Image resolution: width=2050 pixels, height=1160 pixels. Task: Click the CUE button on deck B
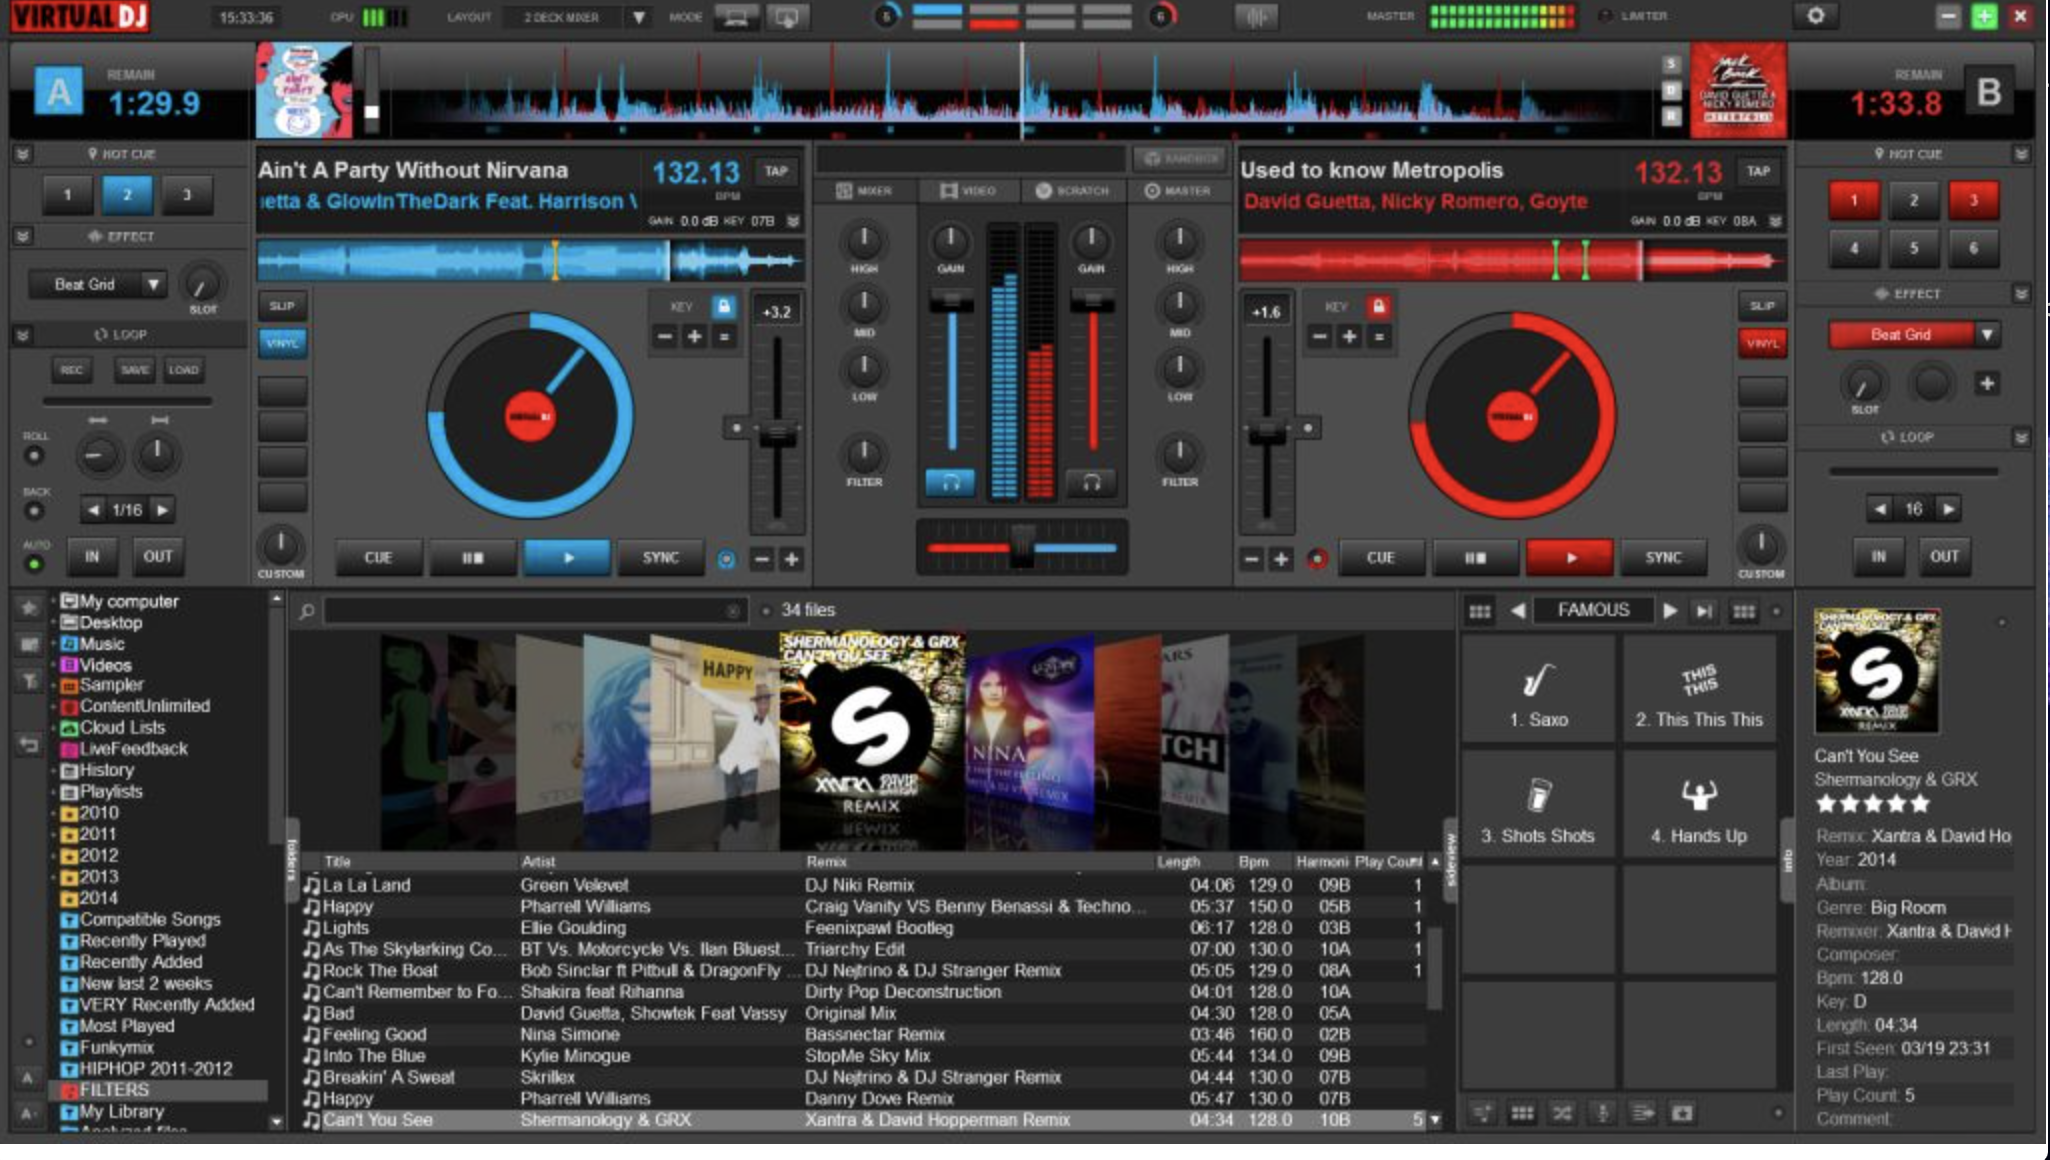pos(1380,558)
